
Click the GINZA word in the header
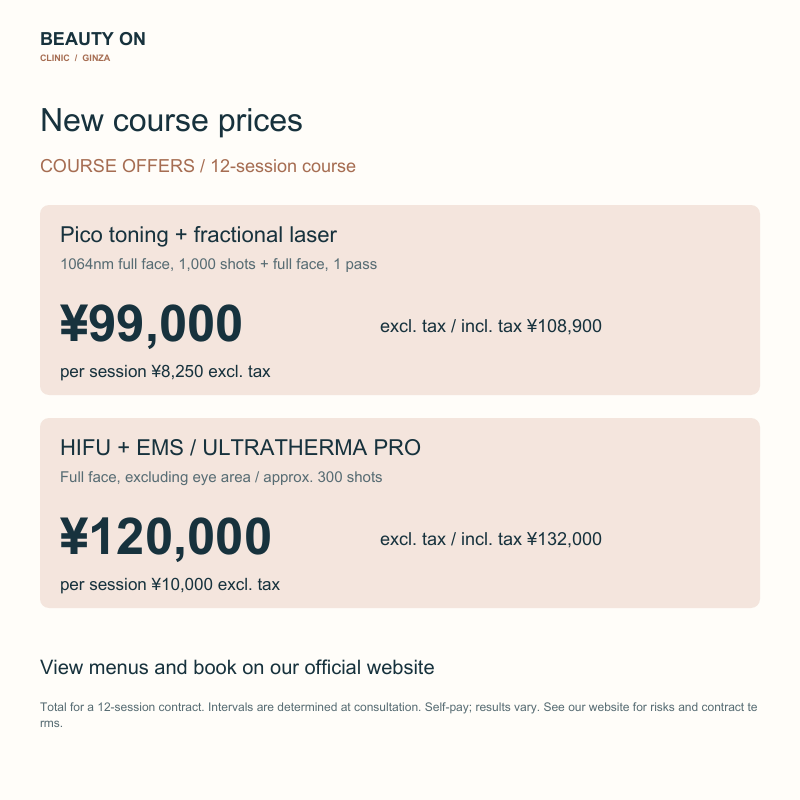point(96,58)
